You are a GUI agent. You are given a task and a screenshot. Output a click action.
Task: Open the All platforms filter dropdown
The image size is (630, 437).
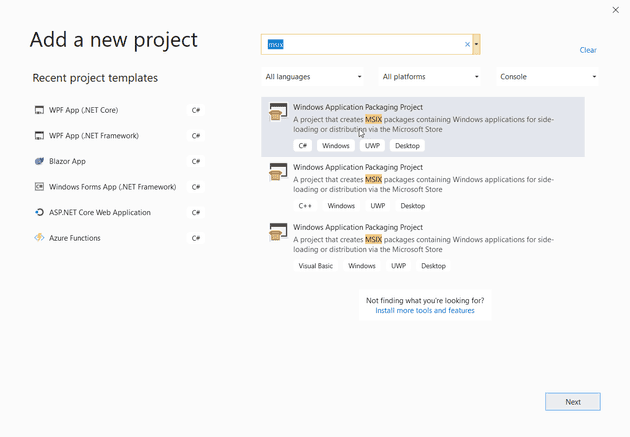click(430, 77)
